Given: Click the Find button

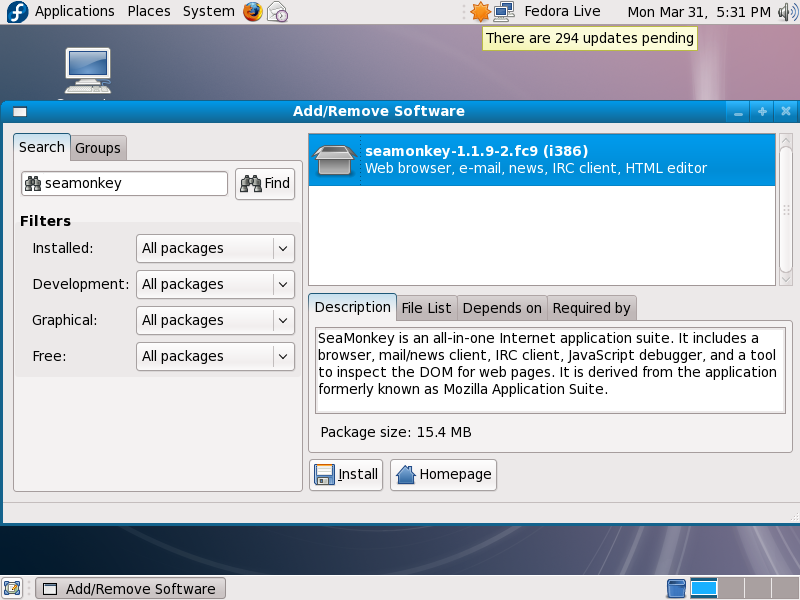Looking at the screenshot, I should (x=265, y=184).
